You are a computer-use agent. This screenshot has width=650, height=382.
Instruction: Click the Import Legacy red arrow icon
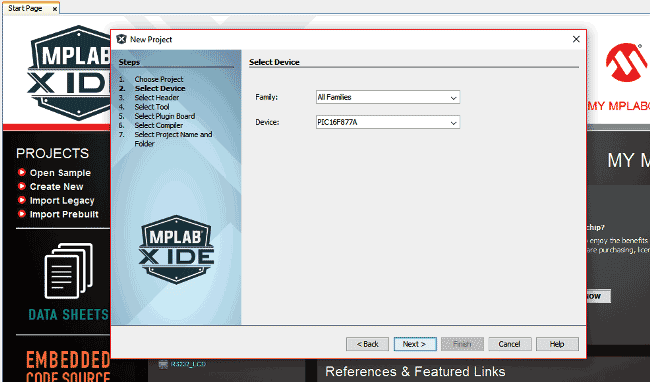coord(22,200)
